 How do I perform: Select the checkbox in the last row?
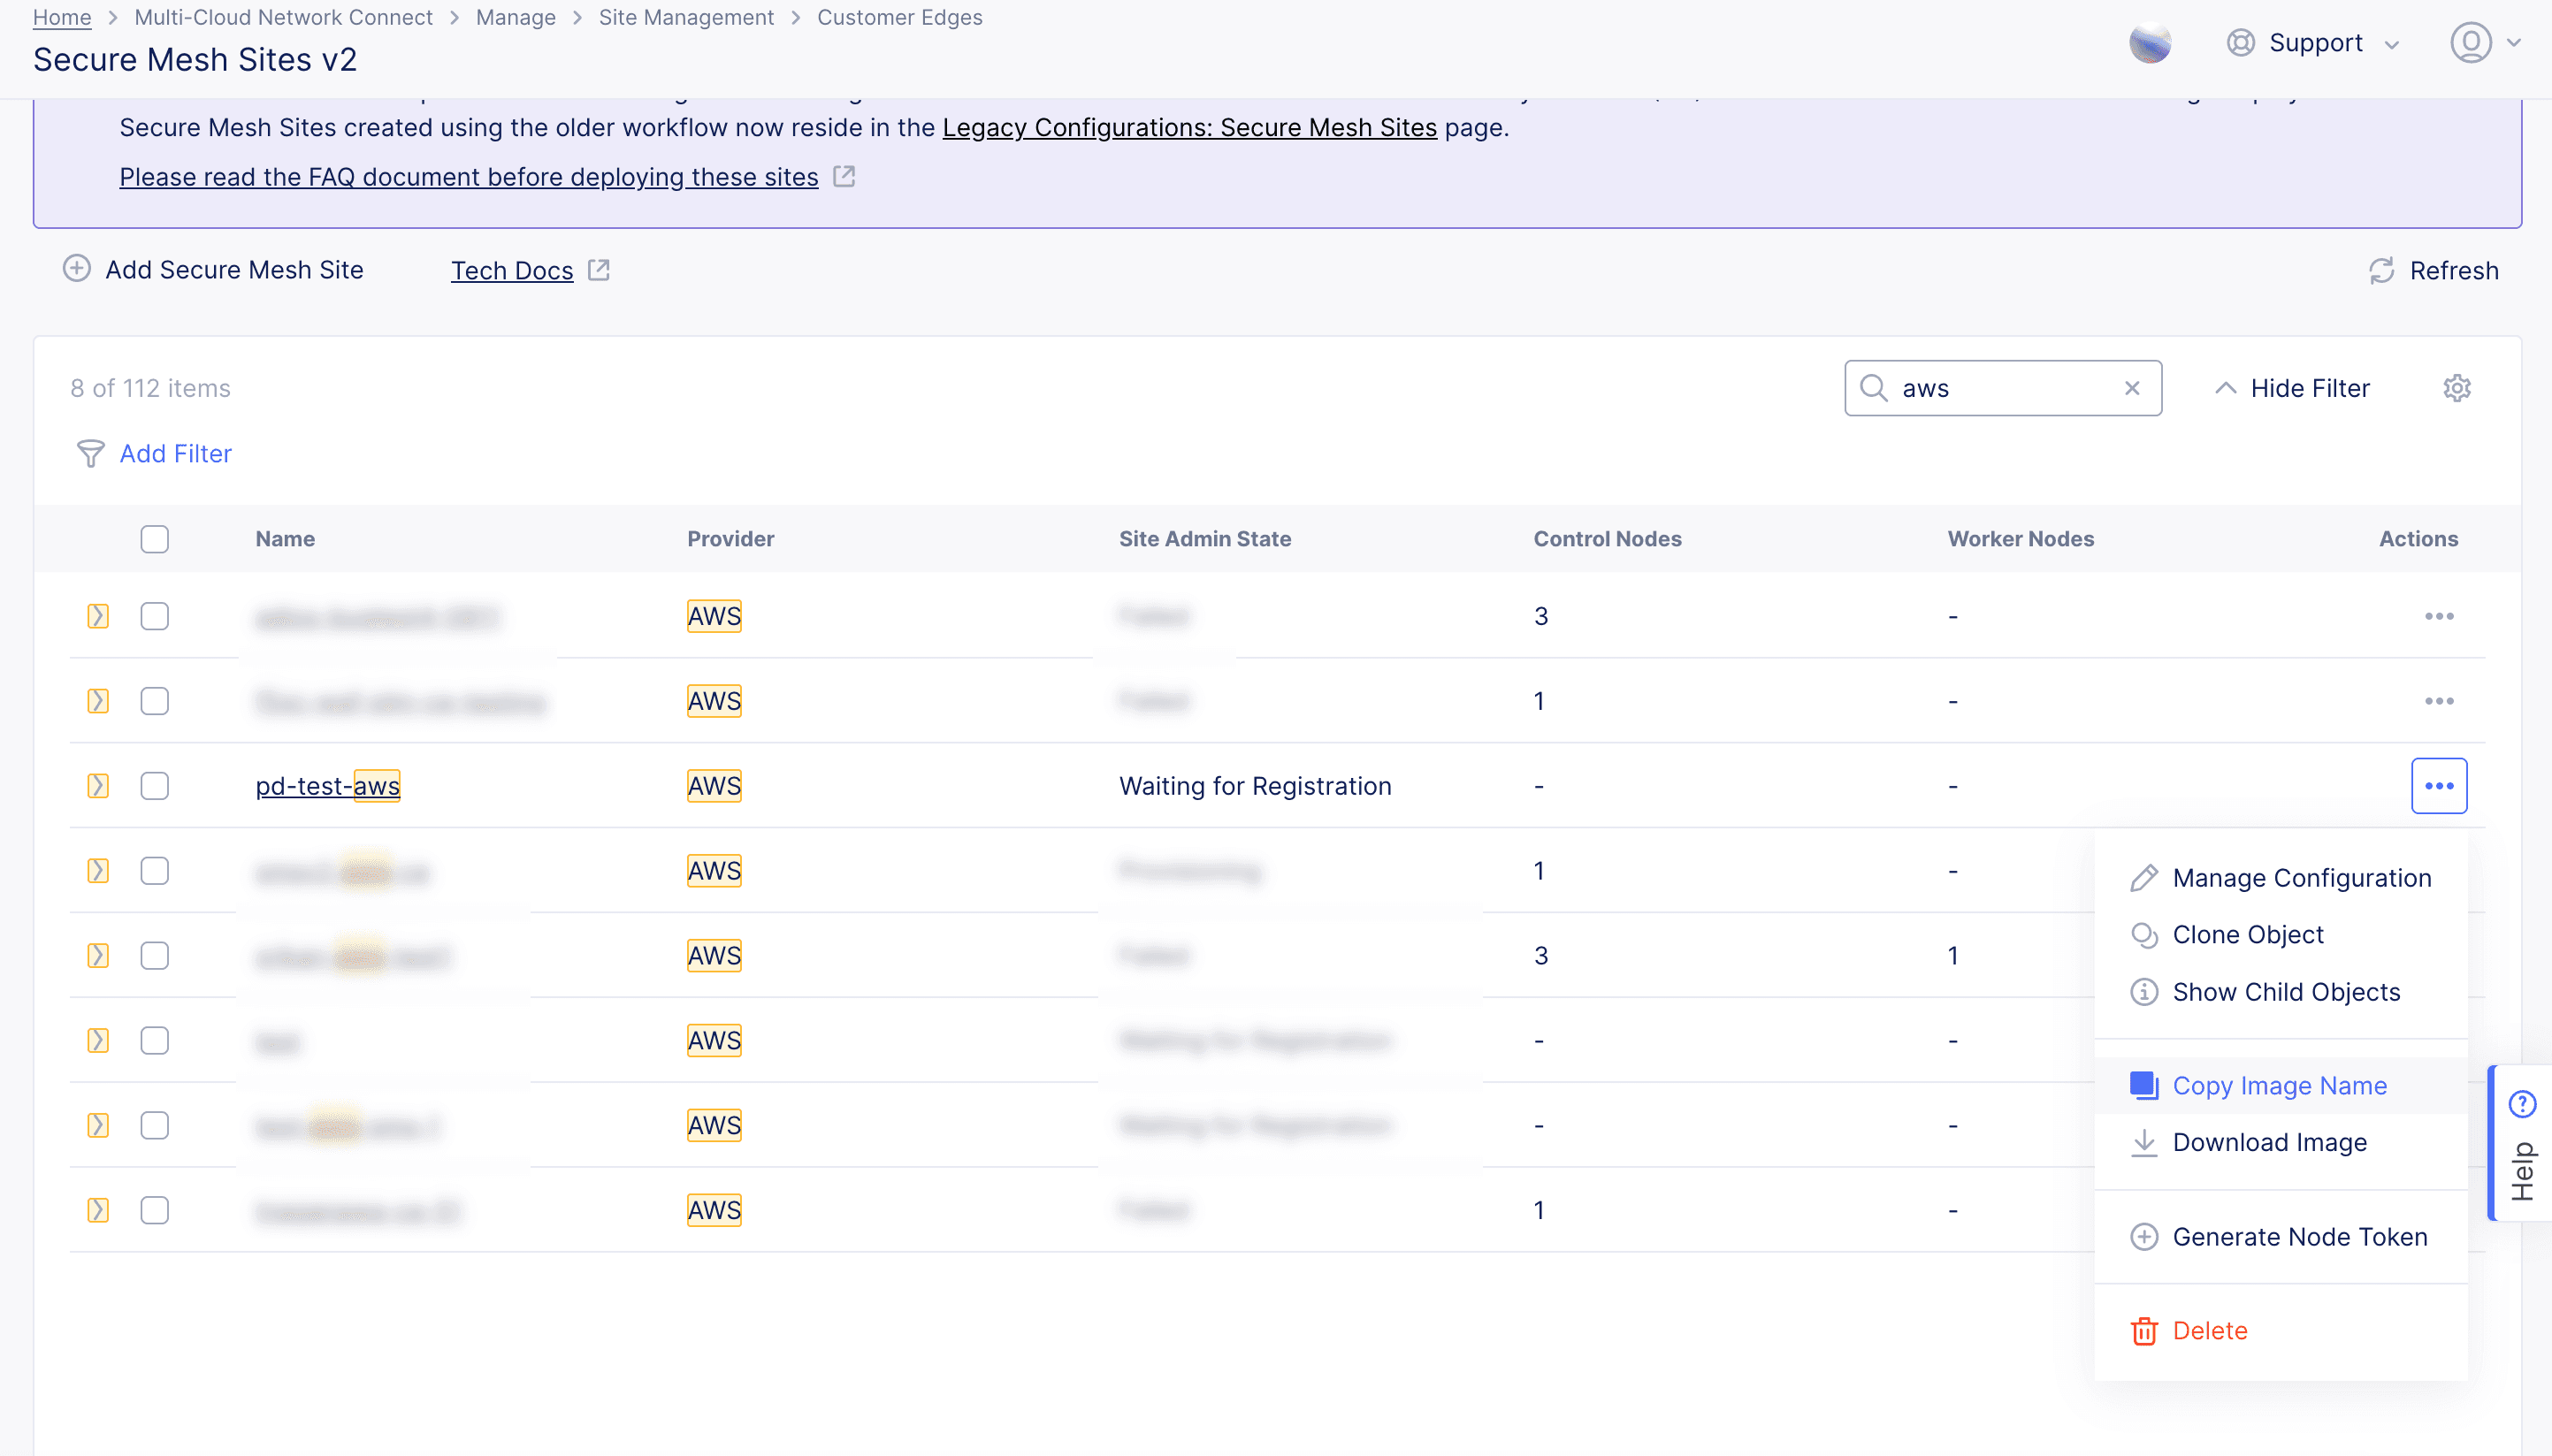(154, 1210)
